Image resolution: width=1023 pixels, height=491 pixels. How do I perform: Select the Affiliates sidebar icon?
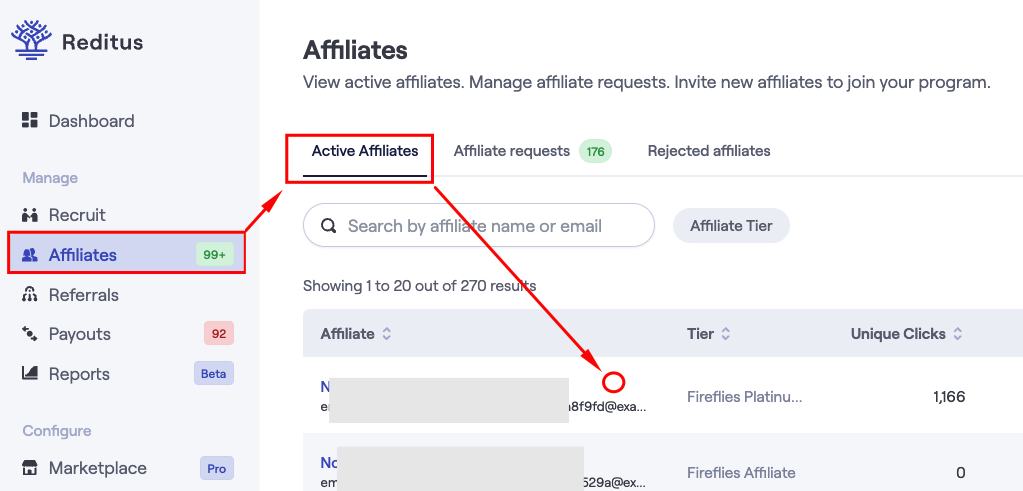click(30, 255)
